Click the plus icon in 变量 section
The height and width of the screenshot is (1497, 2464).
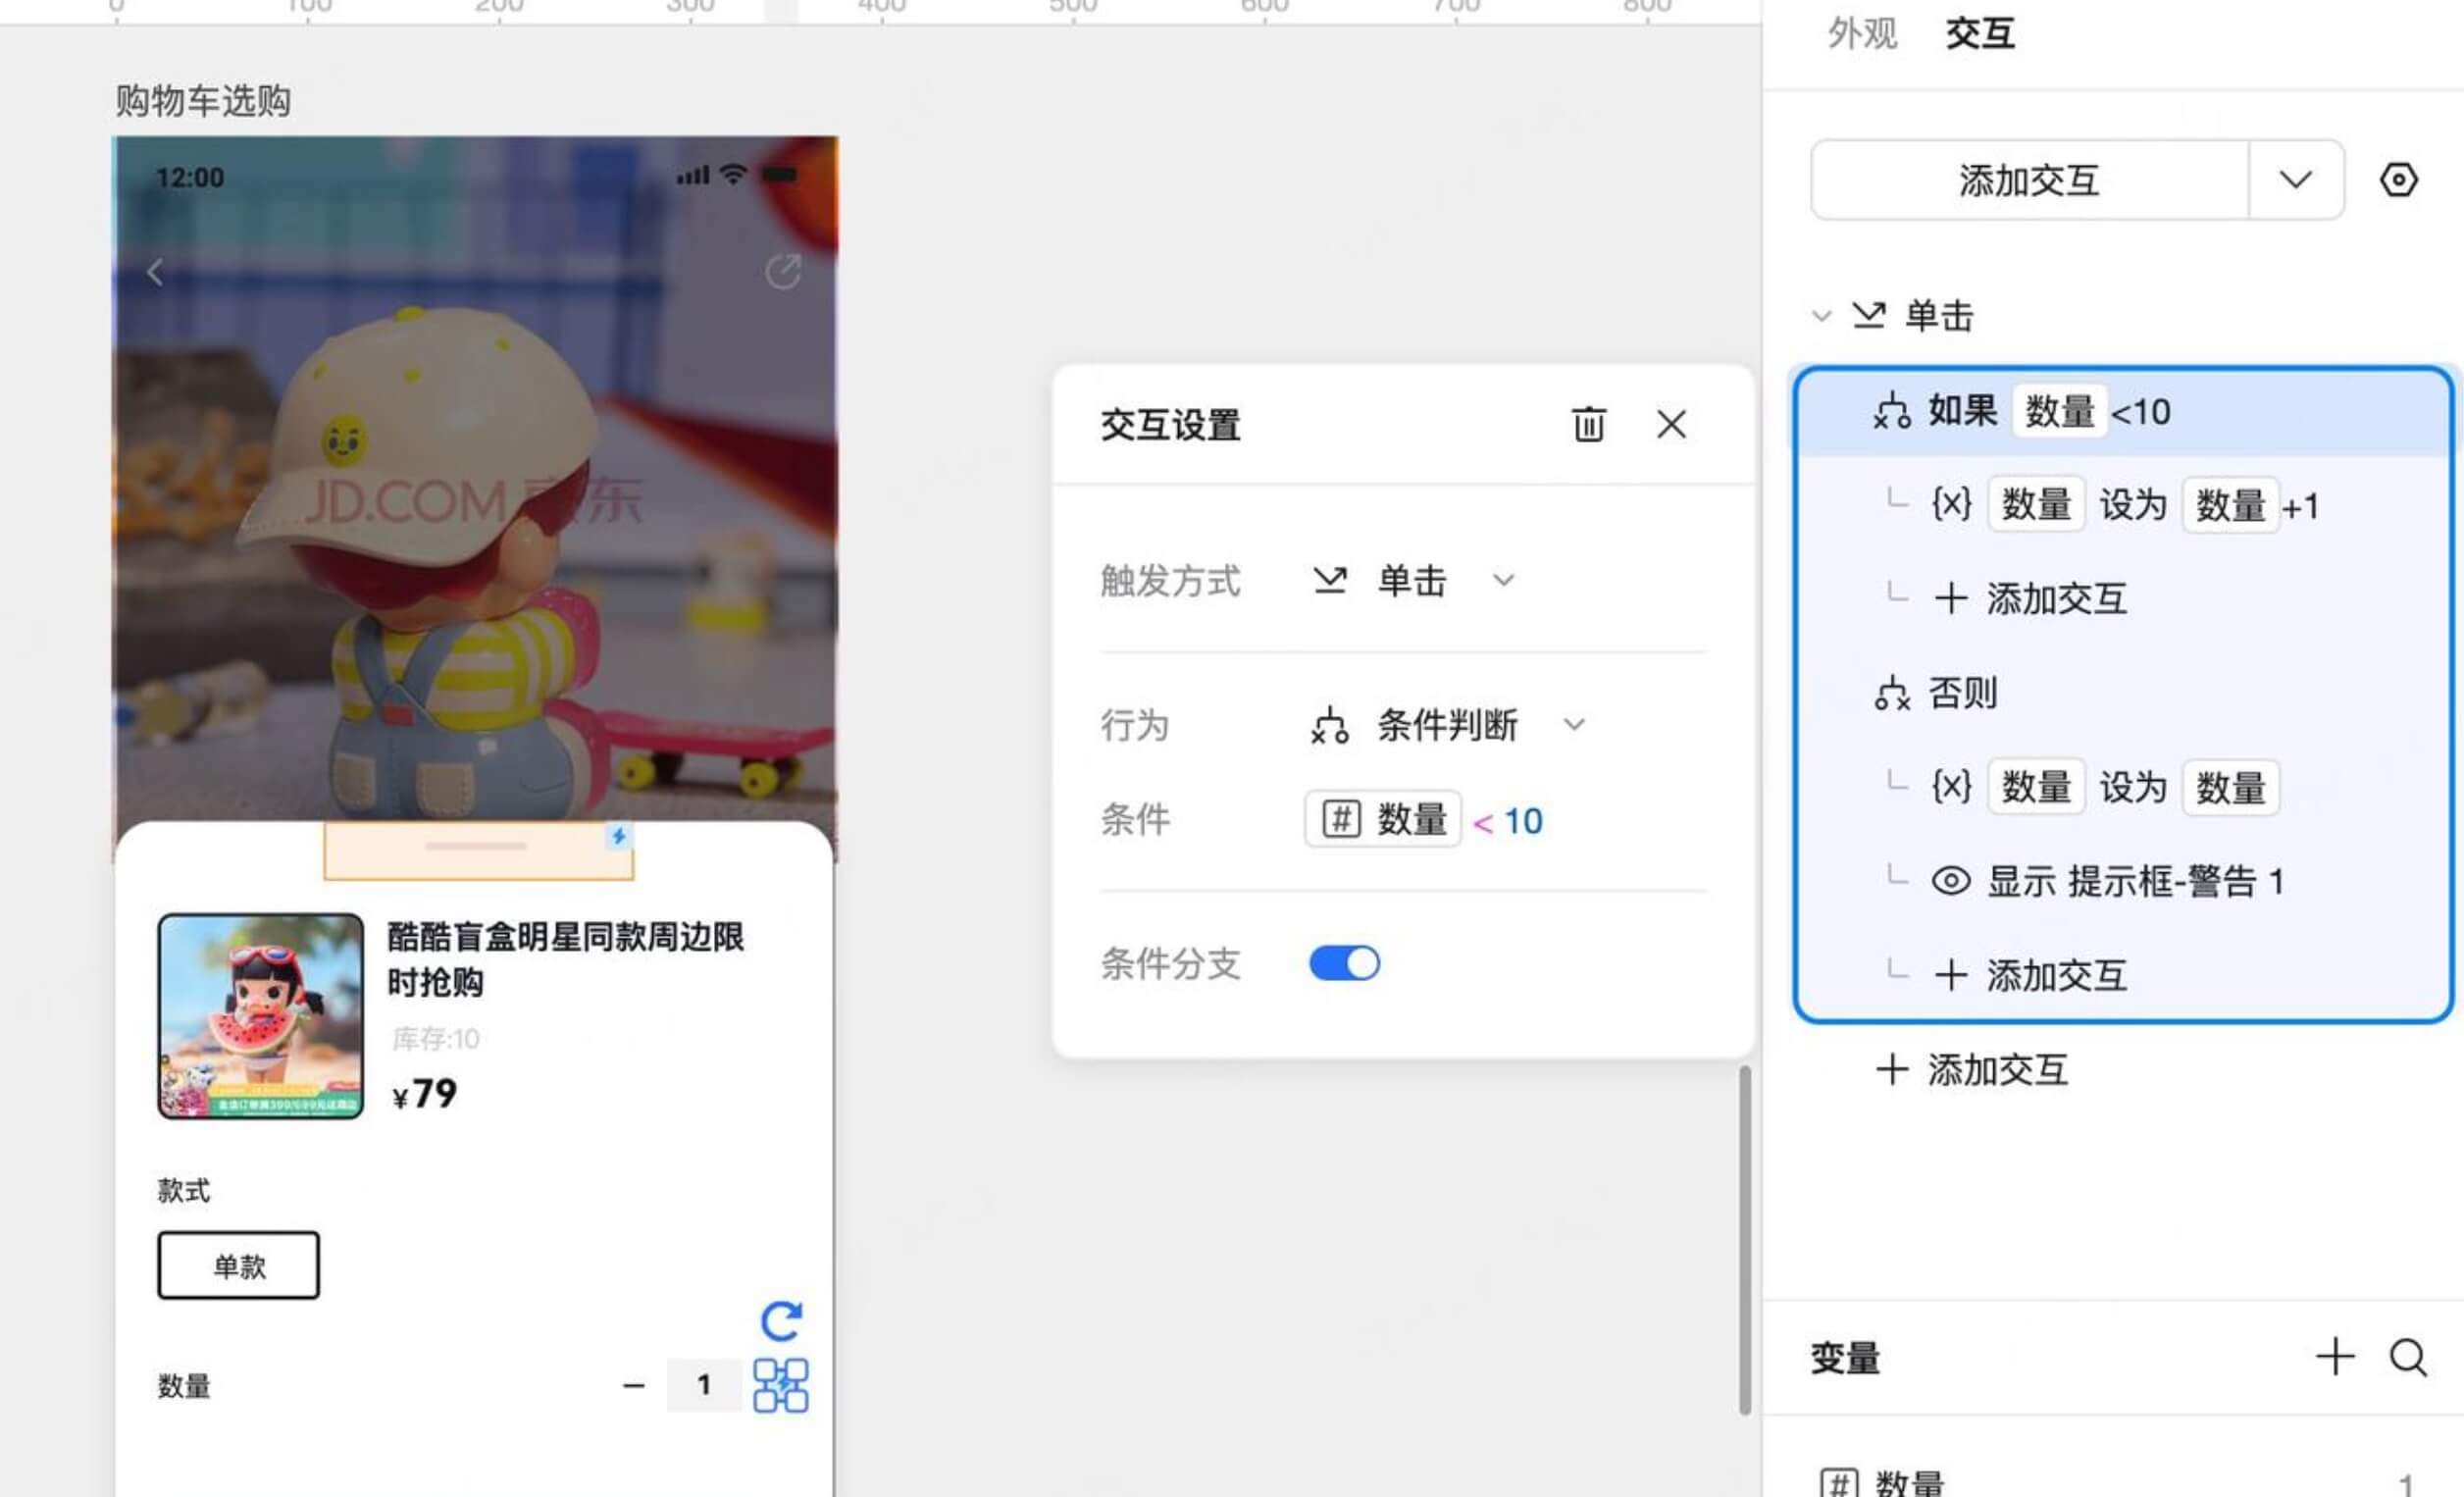coord(2335,1357)
